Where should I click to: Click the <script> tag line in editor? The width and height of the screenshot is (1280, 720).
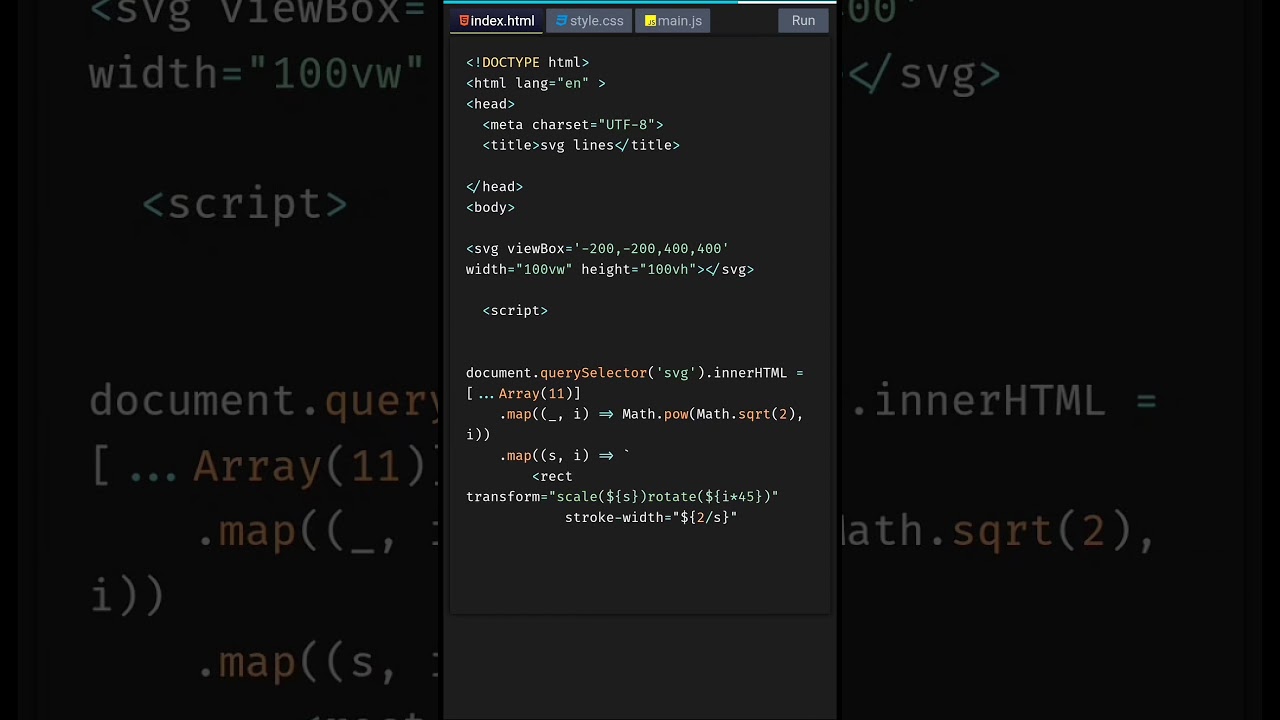pos(515,311)
